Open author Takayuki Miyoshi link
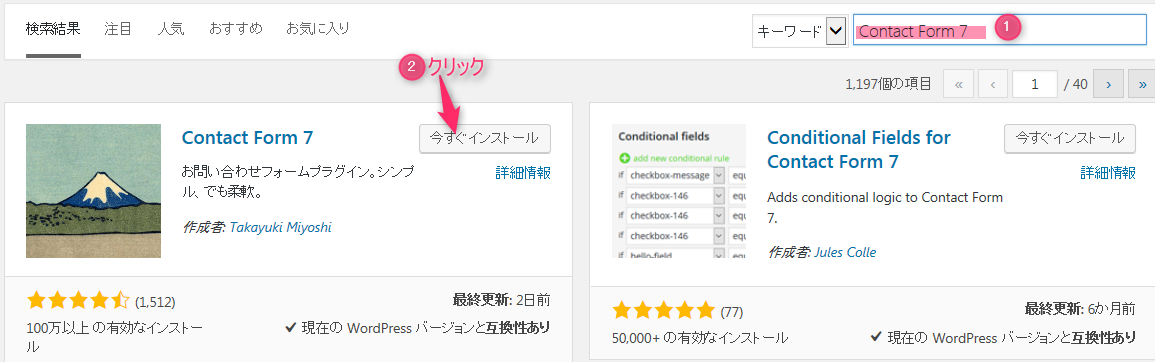 281,227
